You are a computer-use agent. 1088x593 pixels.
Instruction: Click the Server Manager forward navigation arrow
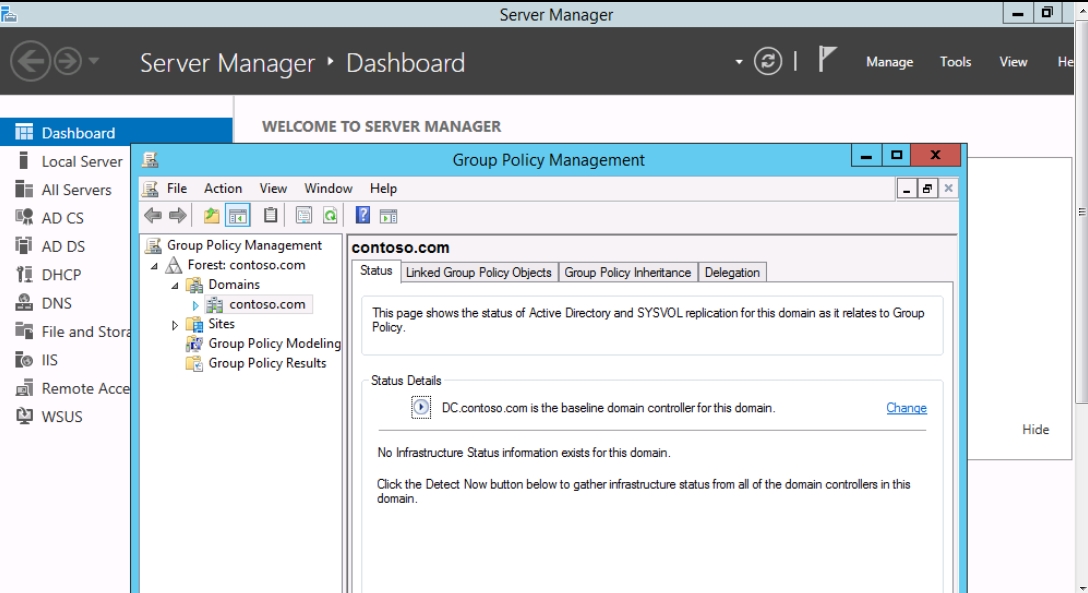[68, 61]
